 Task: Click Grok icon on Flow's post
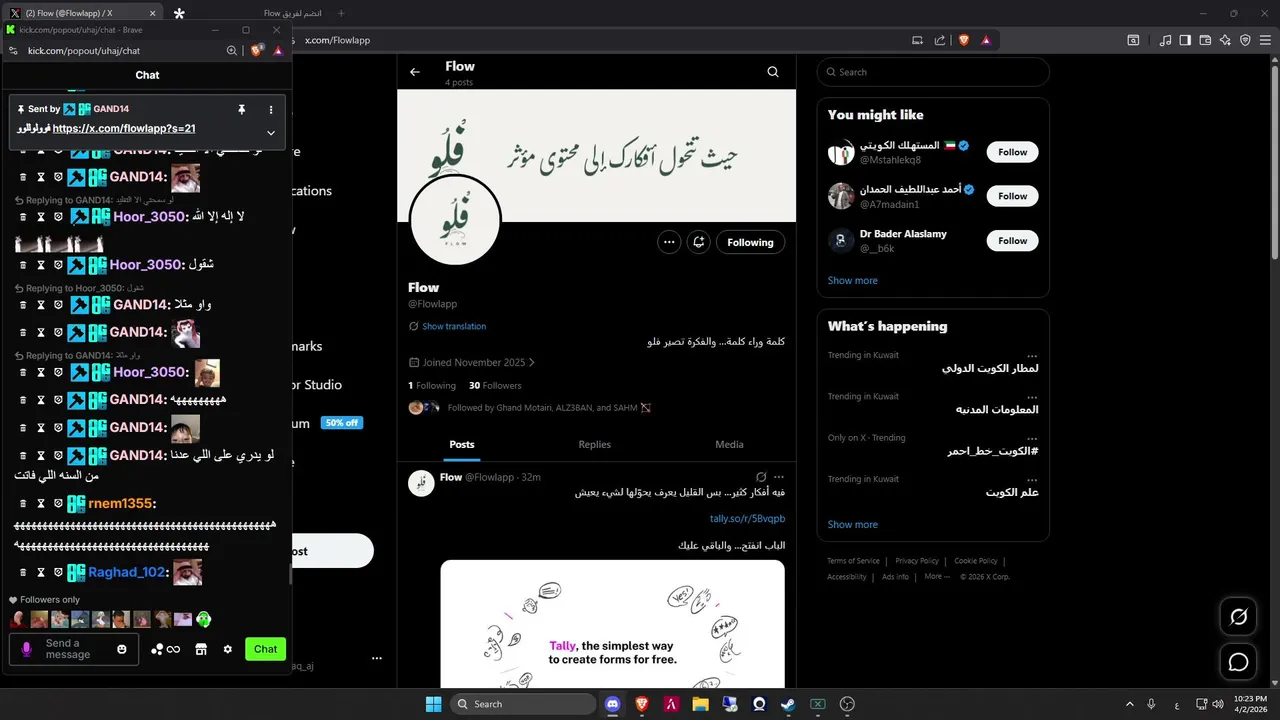(x=761, y=477)
